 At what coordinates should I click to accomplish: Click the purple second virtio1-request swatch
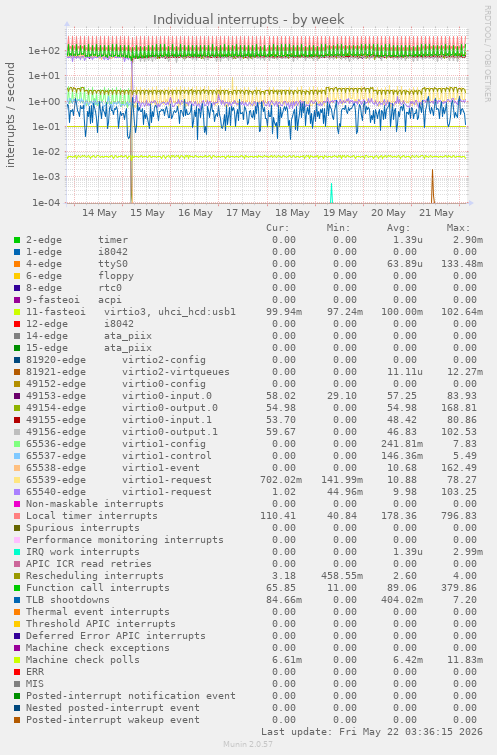17,492
